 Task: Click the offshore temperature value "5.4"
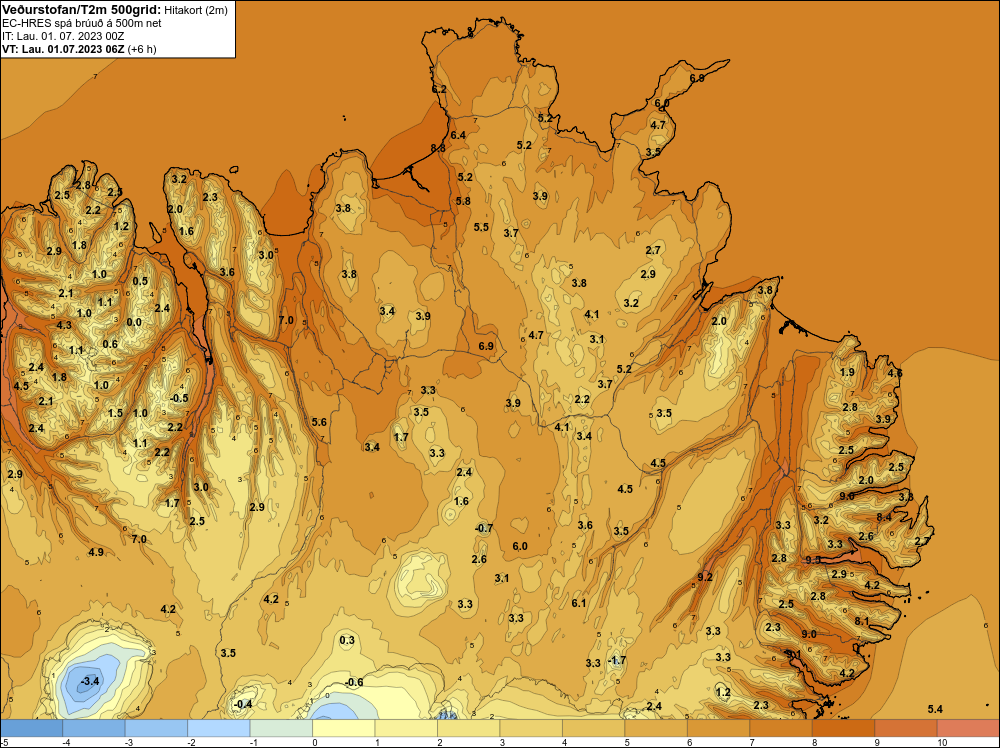click(x=935, y=709)
